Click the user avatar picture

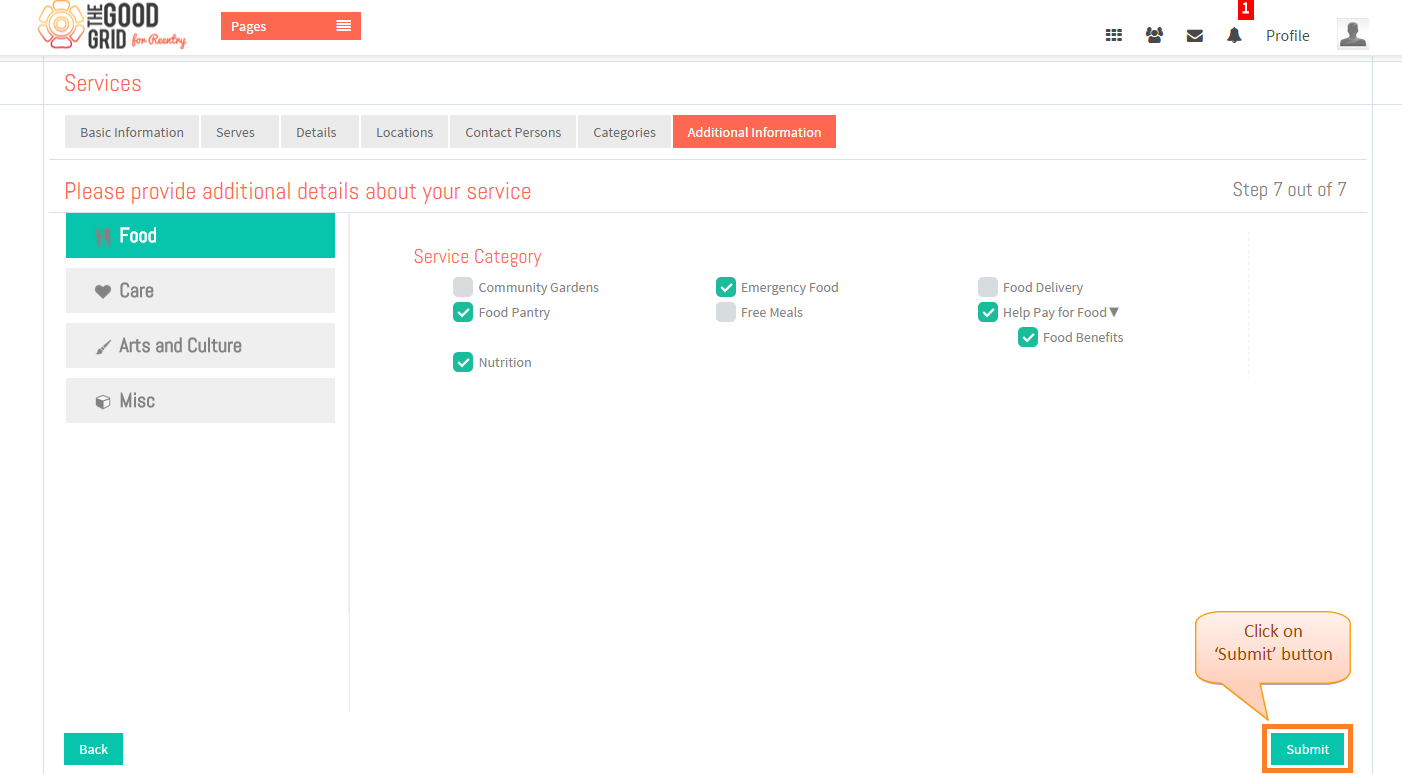tap(1352, 34)
